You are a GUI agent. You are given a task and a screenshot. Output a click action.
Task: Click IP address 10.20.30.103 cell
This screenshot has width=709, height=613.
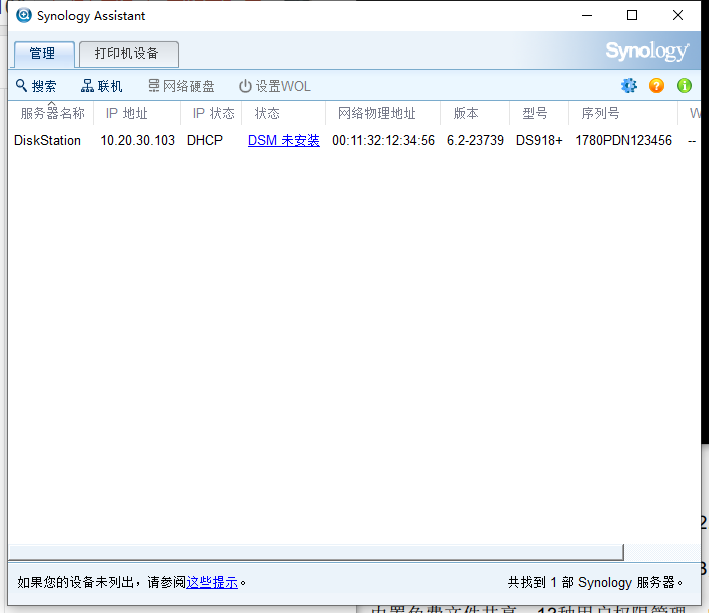tap(137, 141)
